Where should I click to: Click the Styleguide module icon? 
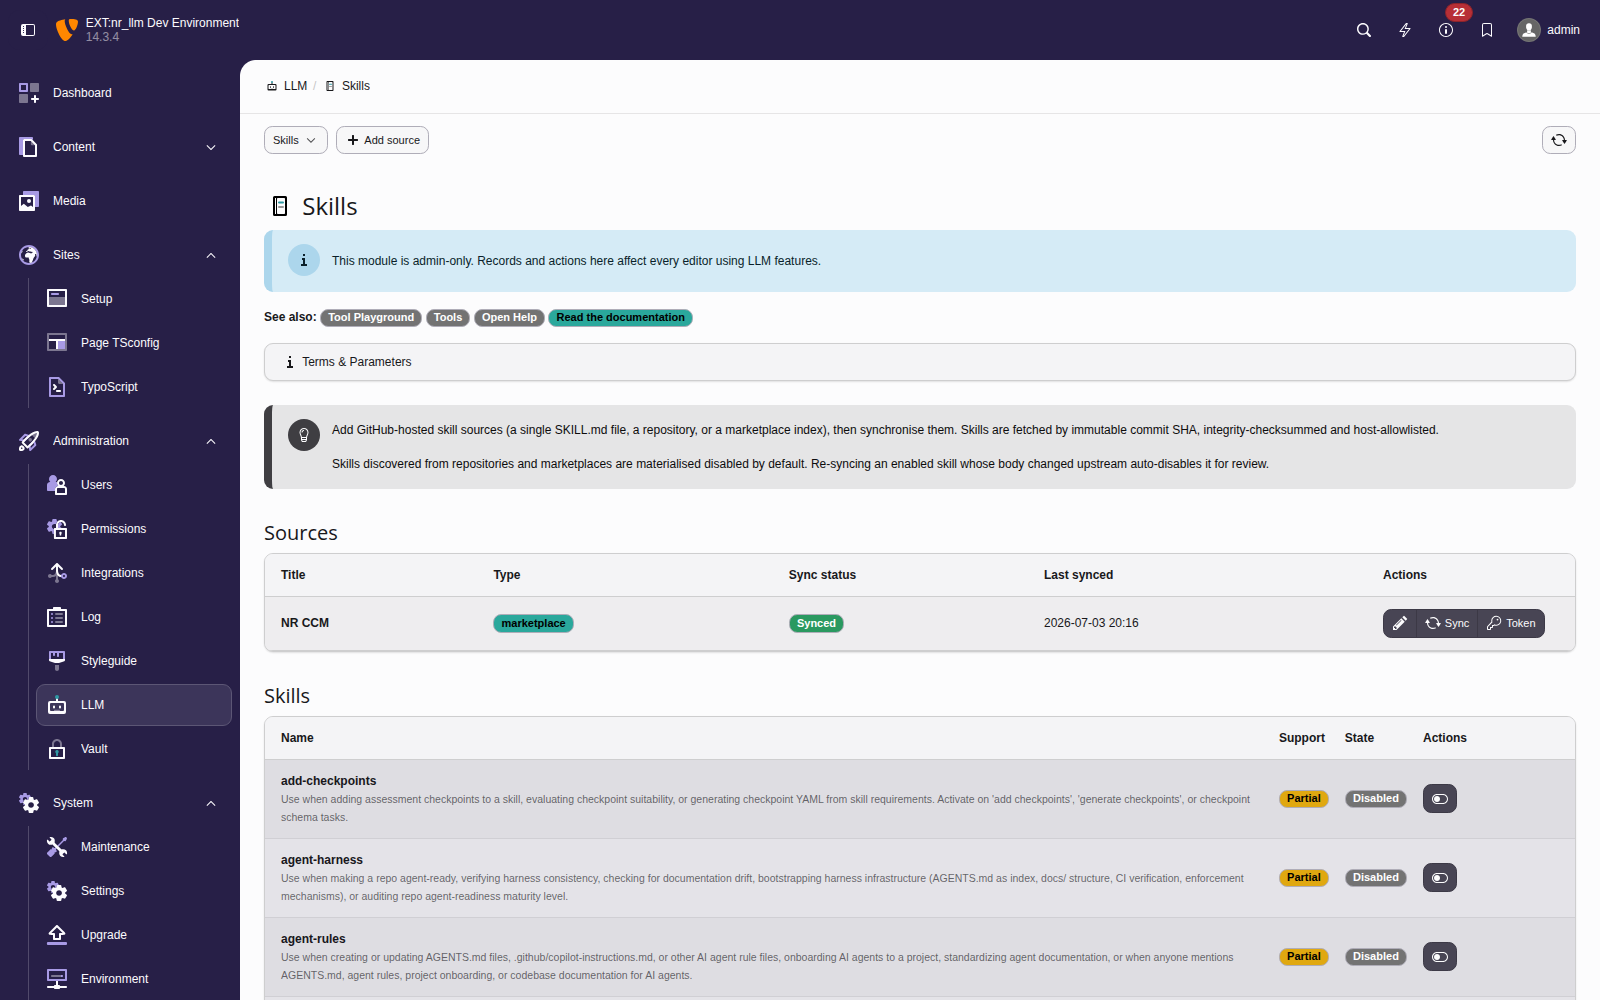(57, 661)
